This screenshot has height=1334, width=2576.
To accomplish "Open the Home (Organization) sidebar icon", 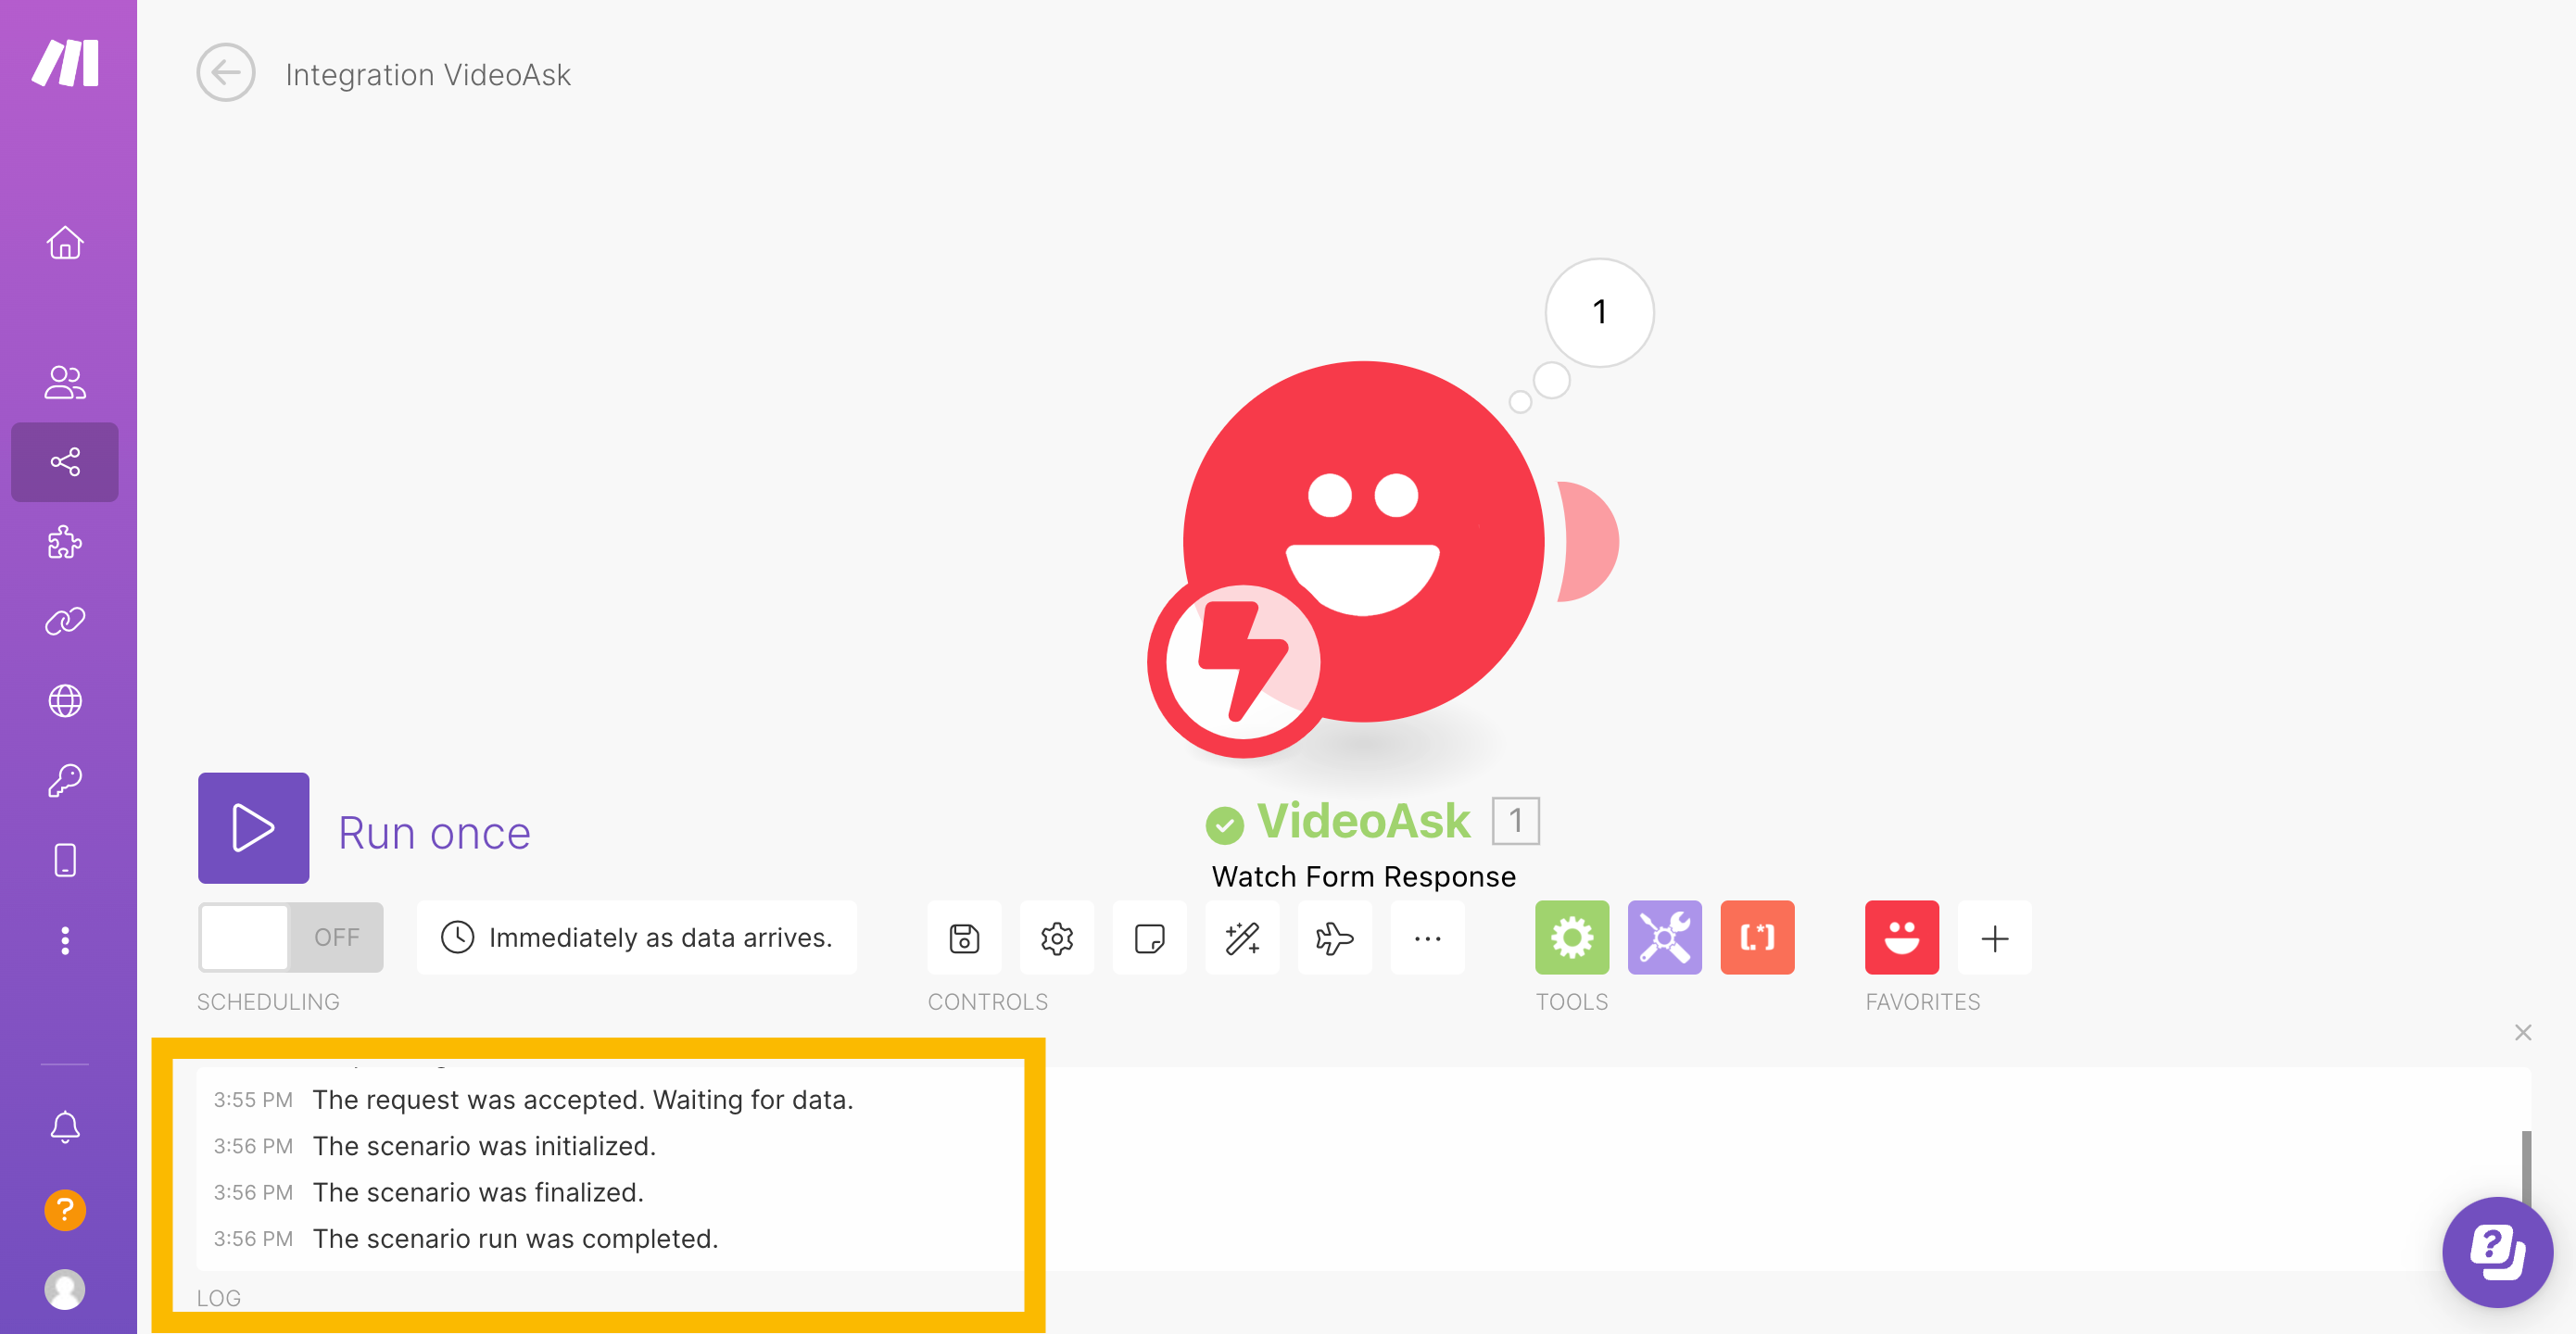I will 65,243.
